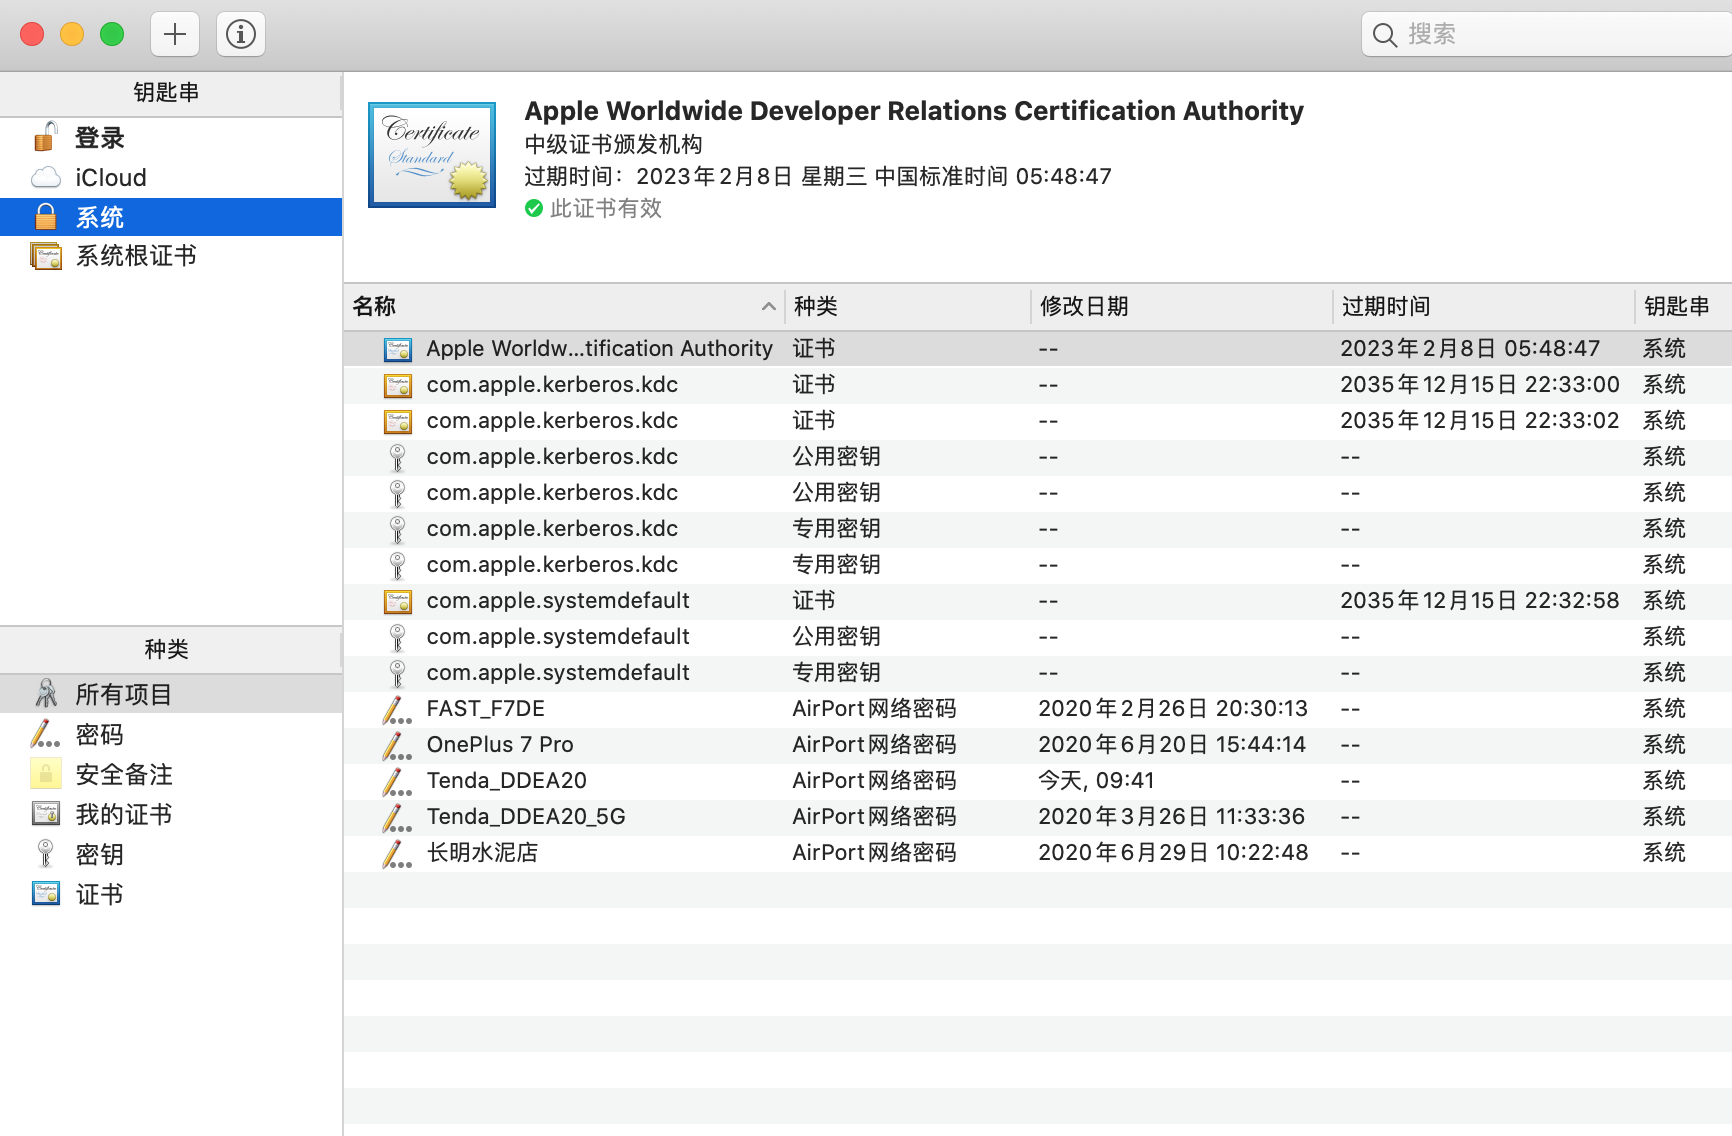Click the password pencil icon beside Tenda_DDEA20_5G
The image size is (1732, 1136).
(x=397, y=818)
